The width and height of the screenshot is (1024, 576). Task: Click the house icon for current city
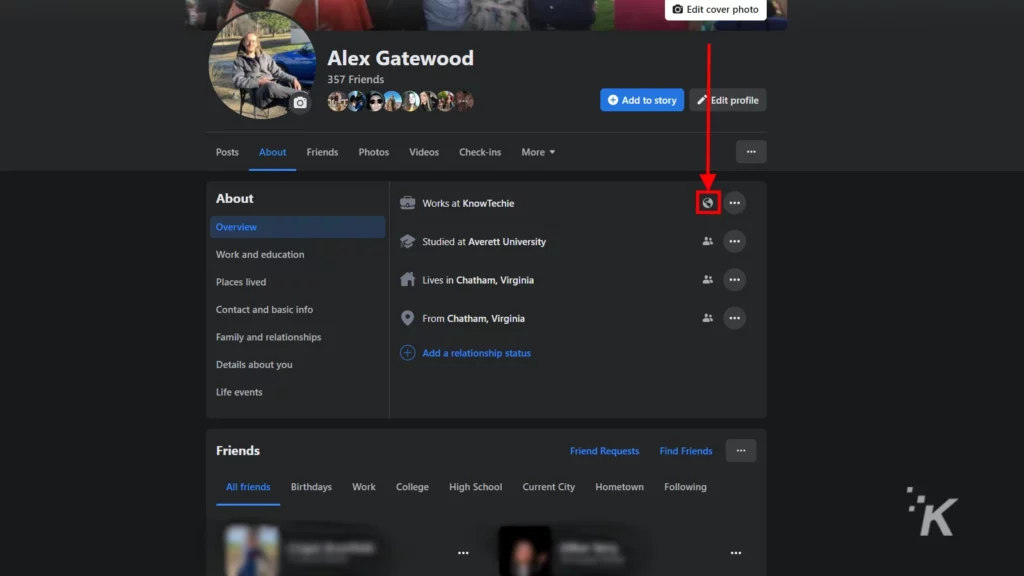coord(407,280)
